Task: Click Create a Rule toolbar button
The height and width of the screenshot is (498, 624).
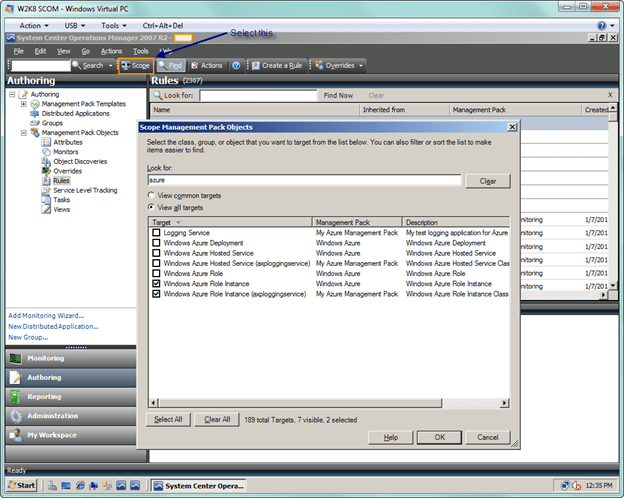Action: pyautogui.click(x=277, y=66)
